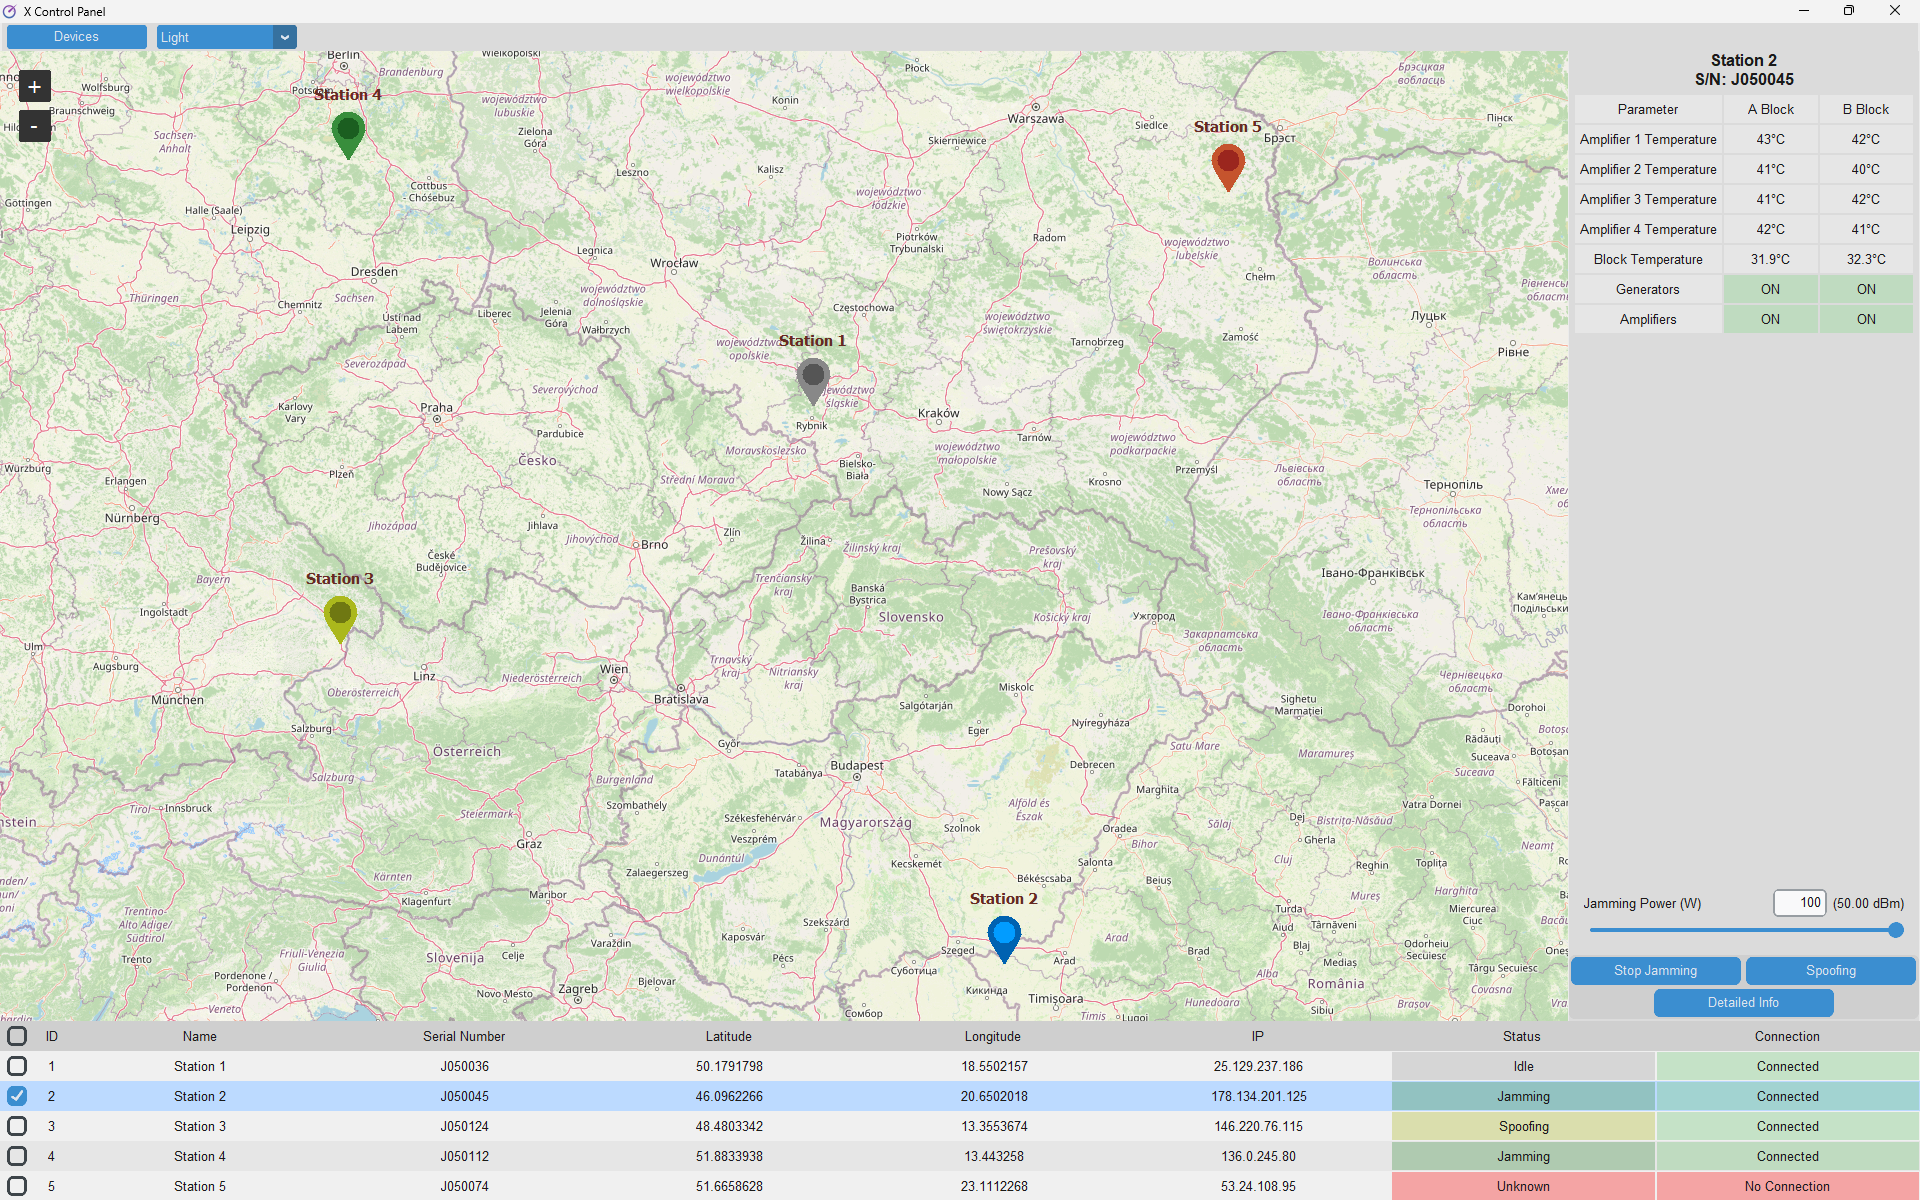
Task: Click the Latitude column header
Action: pos(729,1036)
